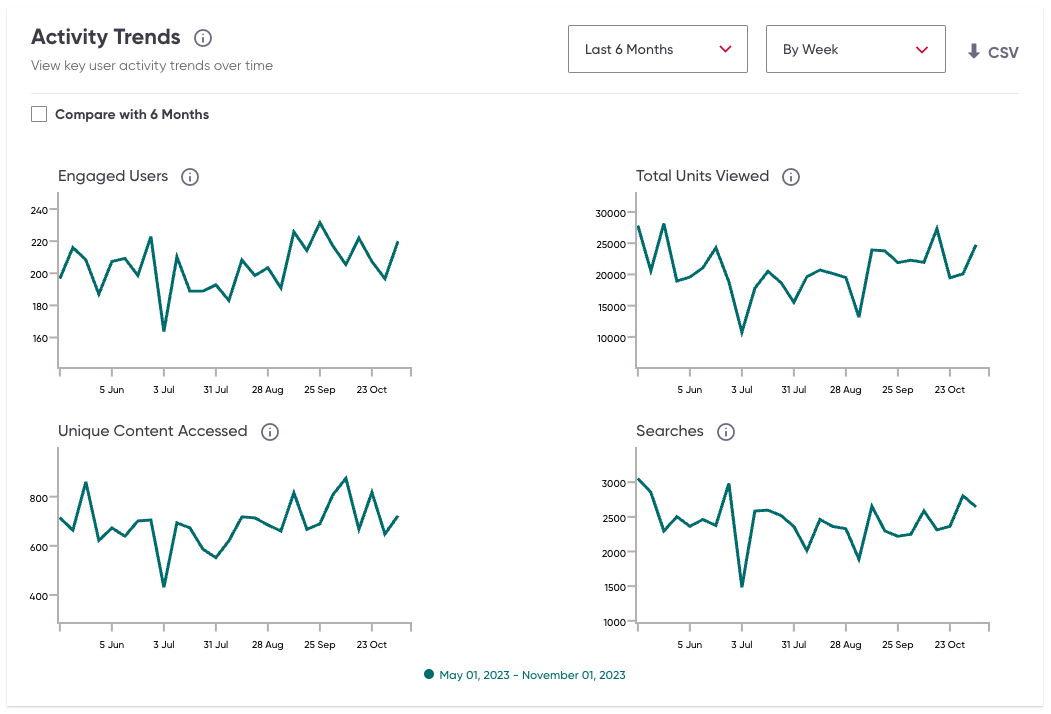This screenshot has height=714, width=1051.
Task: Click the 800 axis label on Unique Content Accessed
Action: point(39,499)
